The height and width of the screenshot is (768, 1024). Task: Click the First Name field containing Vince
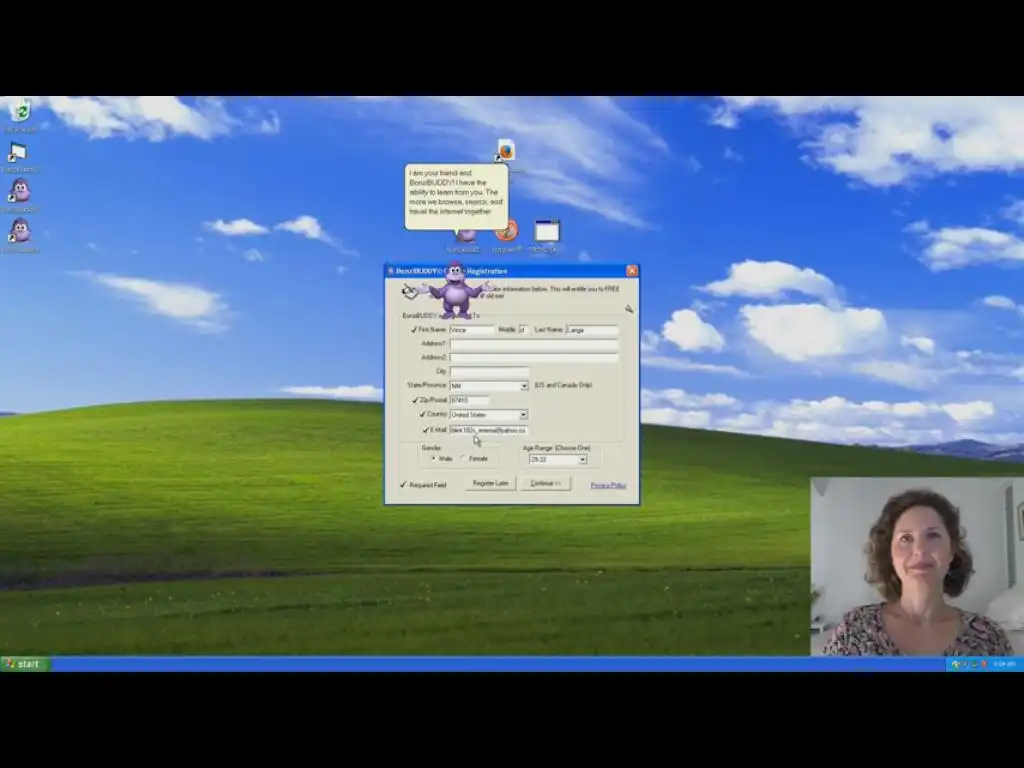pos(472,330)
